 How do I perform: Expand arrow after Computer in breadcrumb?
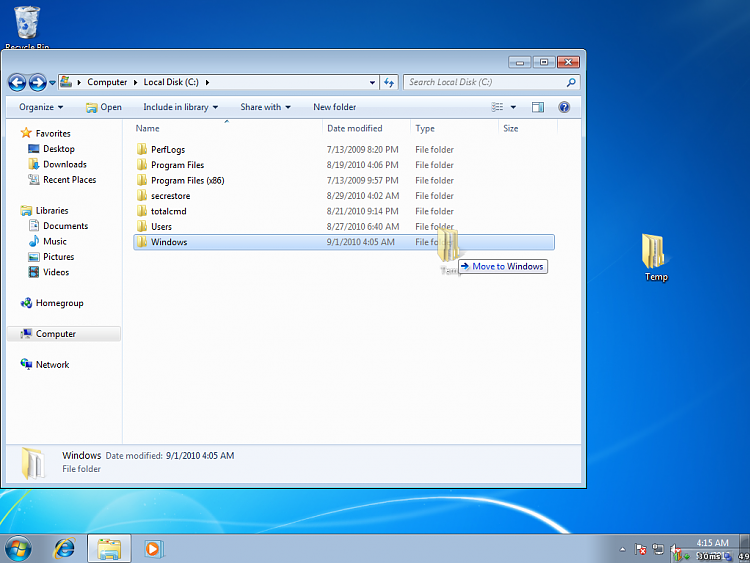pyautogui.click(x=135, y=82)
